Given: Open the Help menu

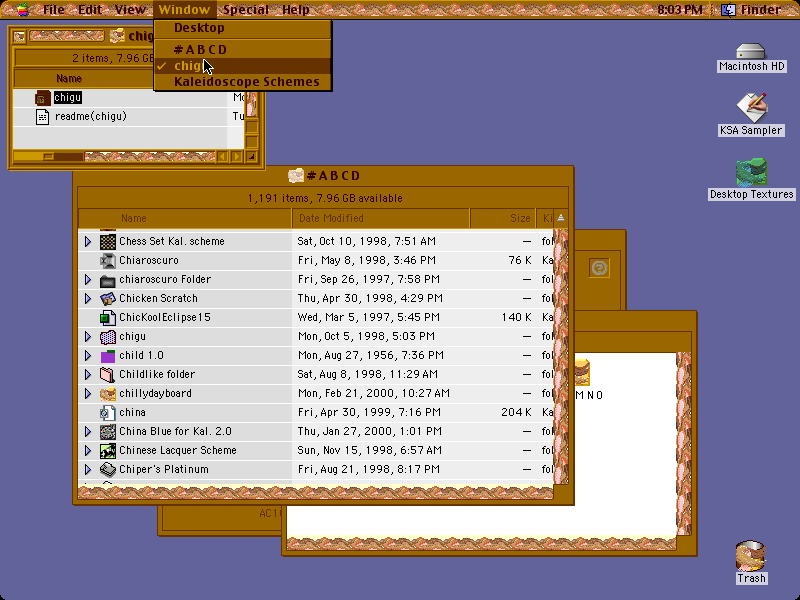Looking at the screenshot, I should click(x=296, y=9).
